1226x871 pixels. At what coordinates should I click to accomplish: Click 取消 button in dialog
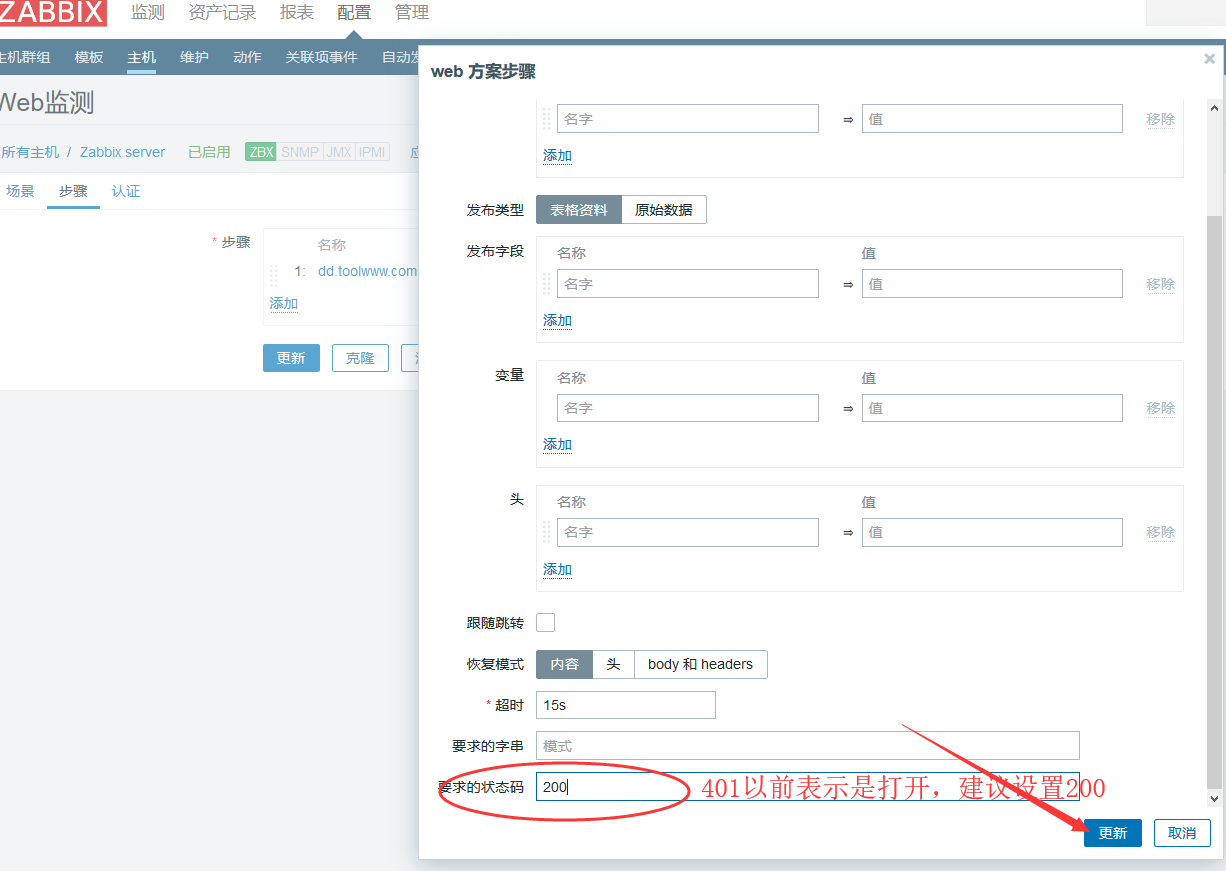tap(1182, 833)
